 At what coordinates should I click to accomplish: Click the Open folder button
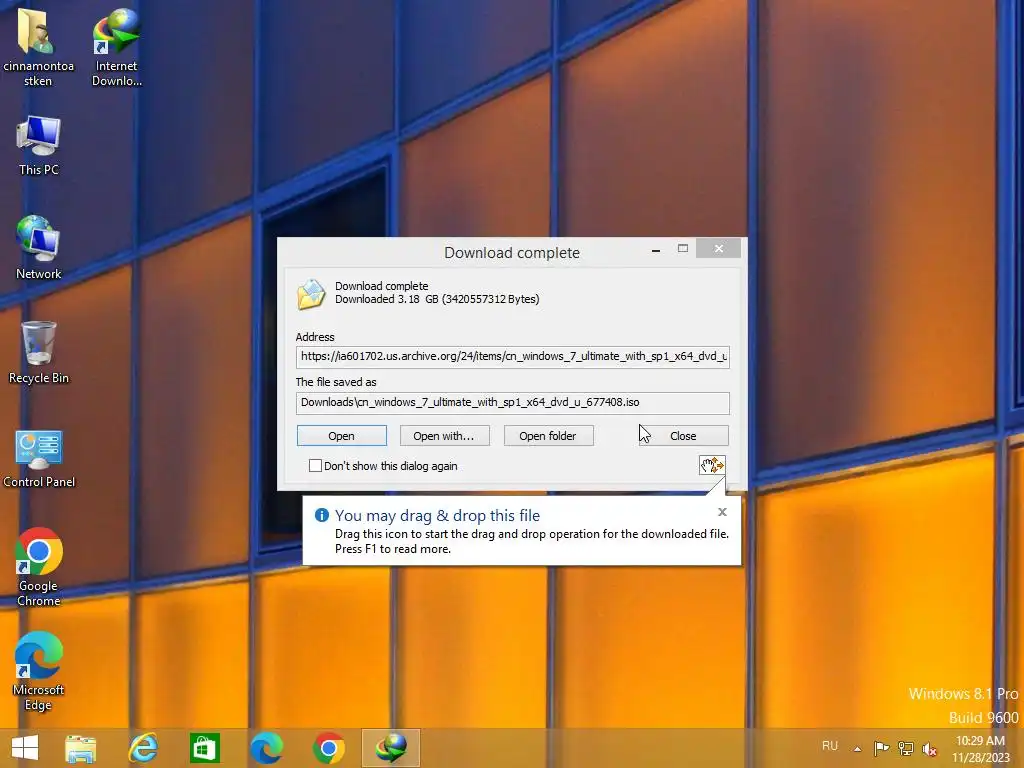(548, 436)
